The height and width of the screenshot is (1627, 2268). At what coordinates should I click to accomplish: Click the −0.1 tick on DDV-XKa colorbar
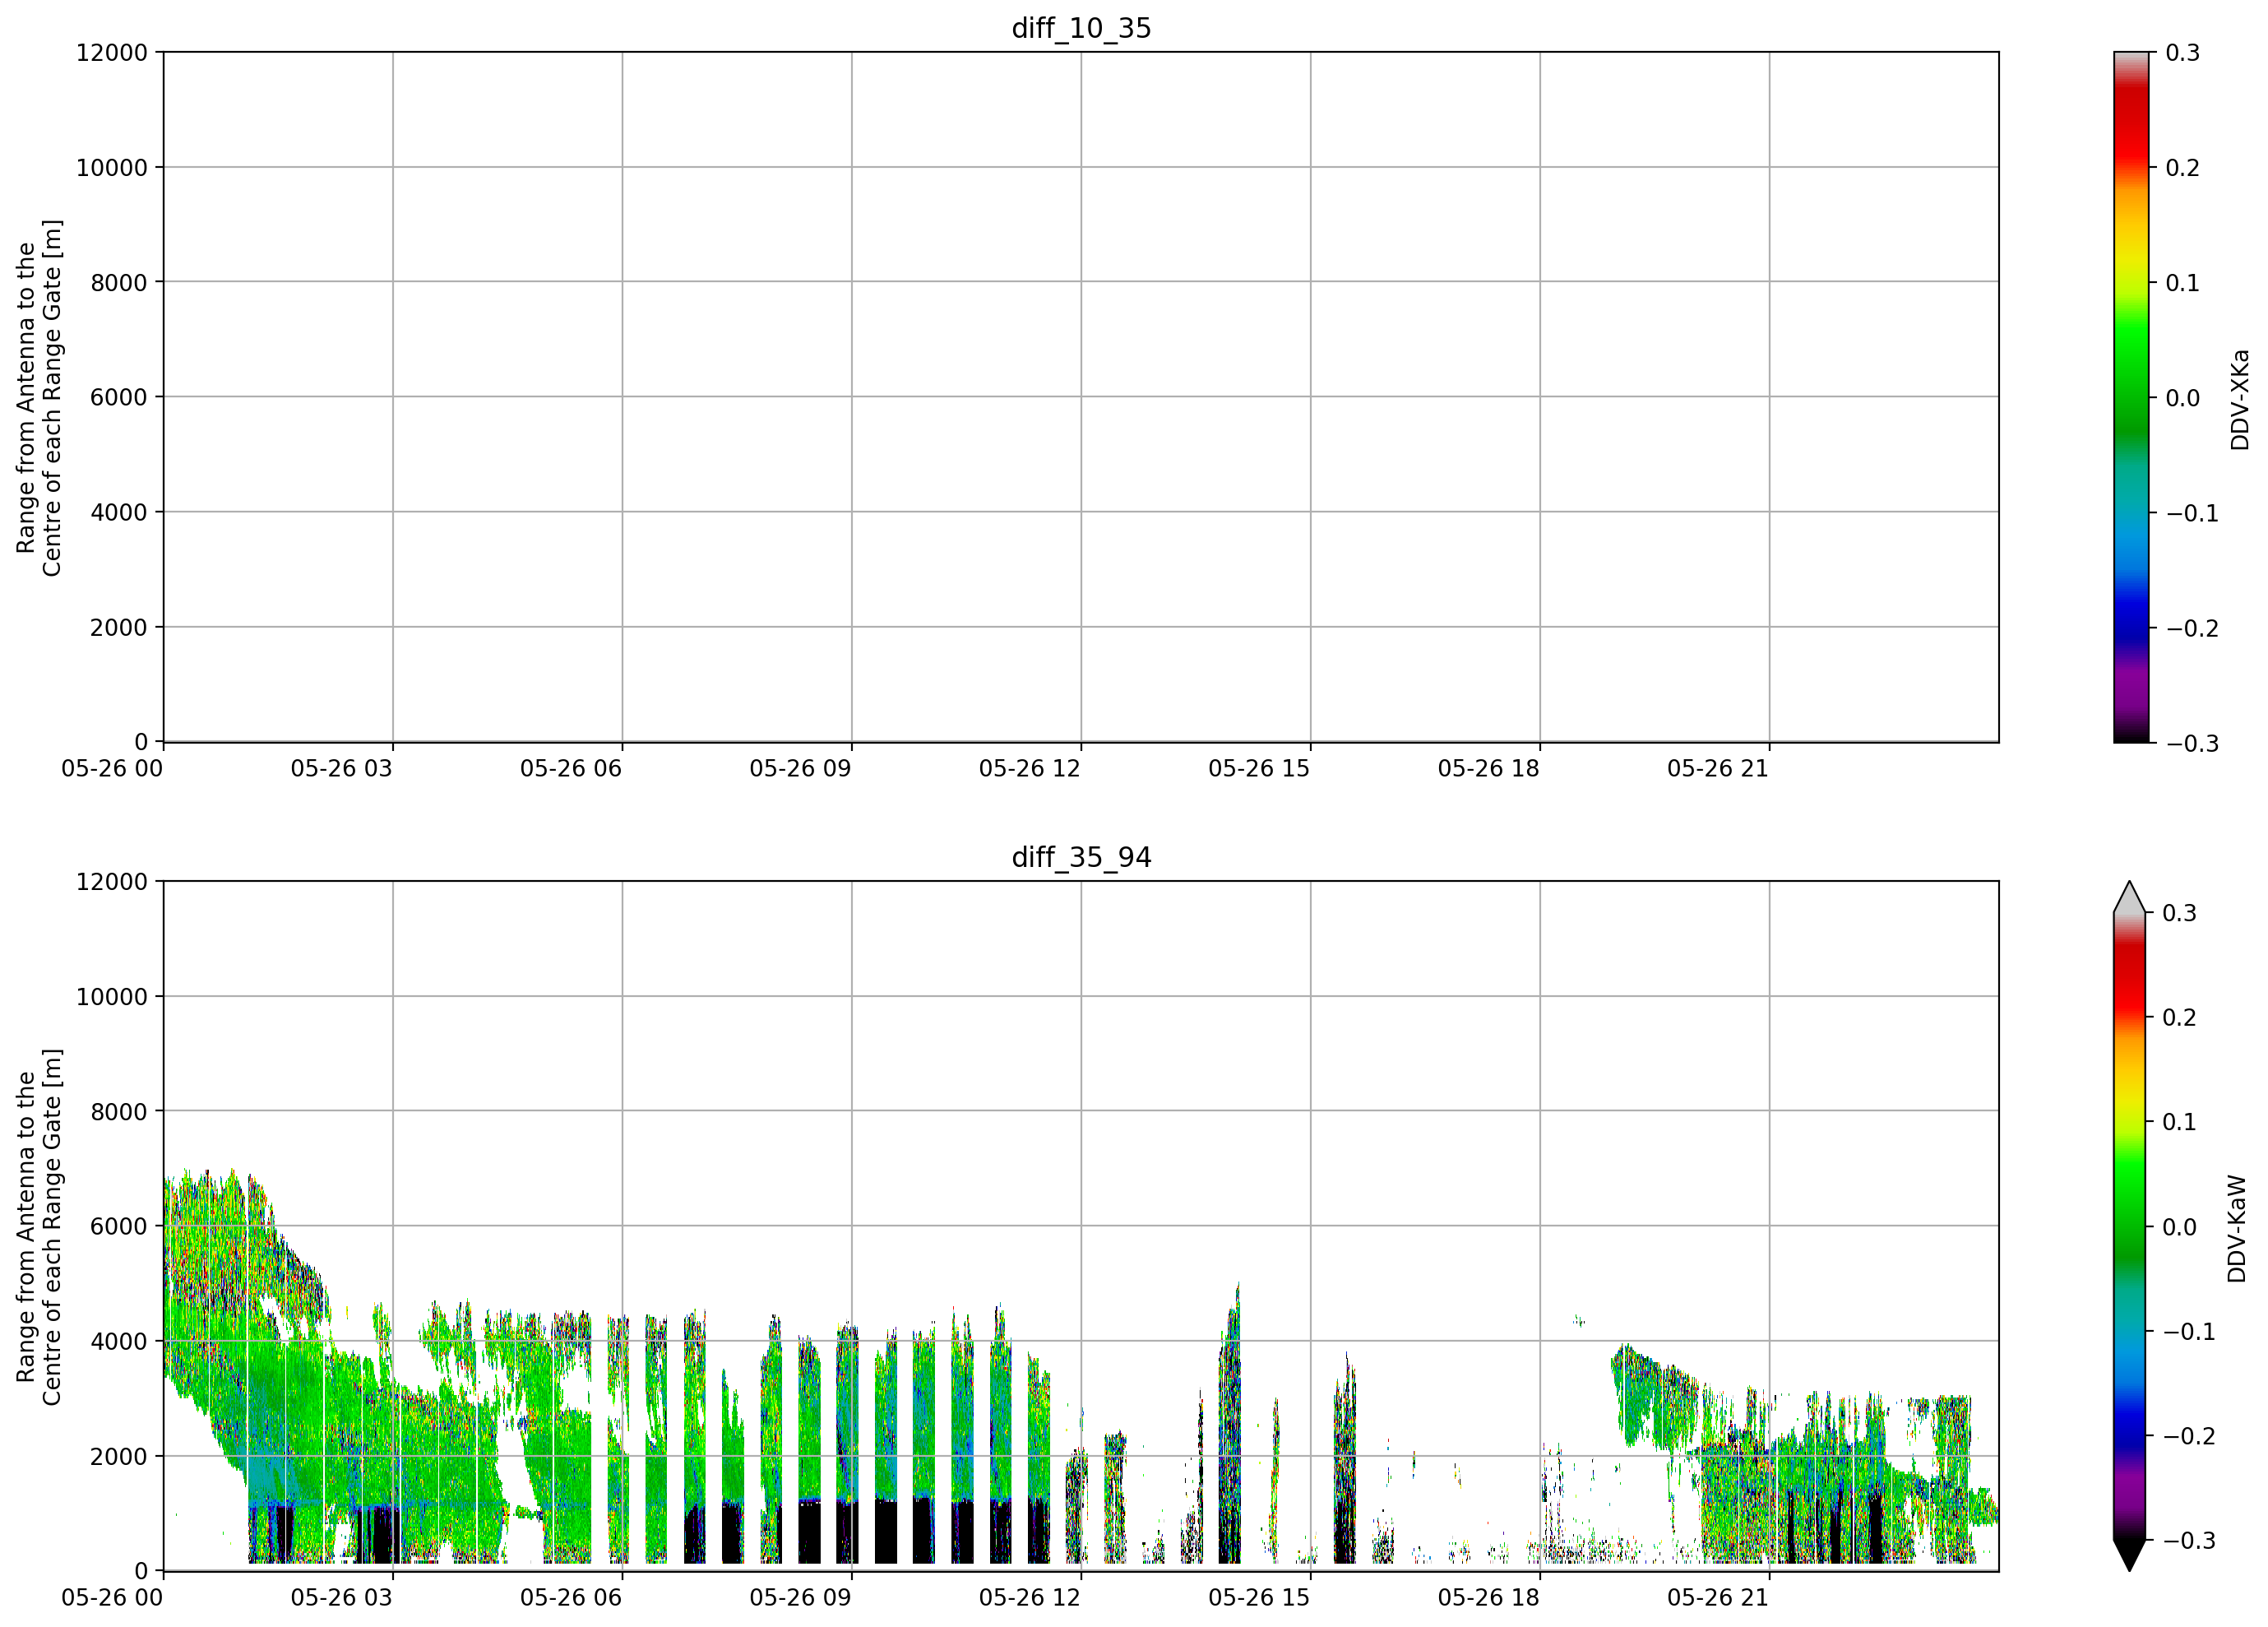coord(2192,513)
